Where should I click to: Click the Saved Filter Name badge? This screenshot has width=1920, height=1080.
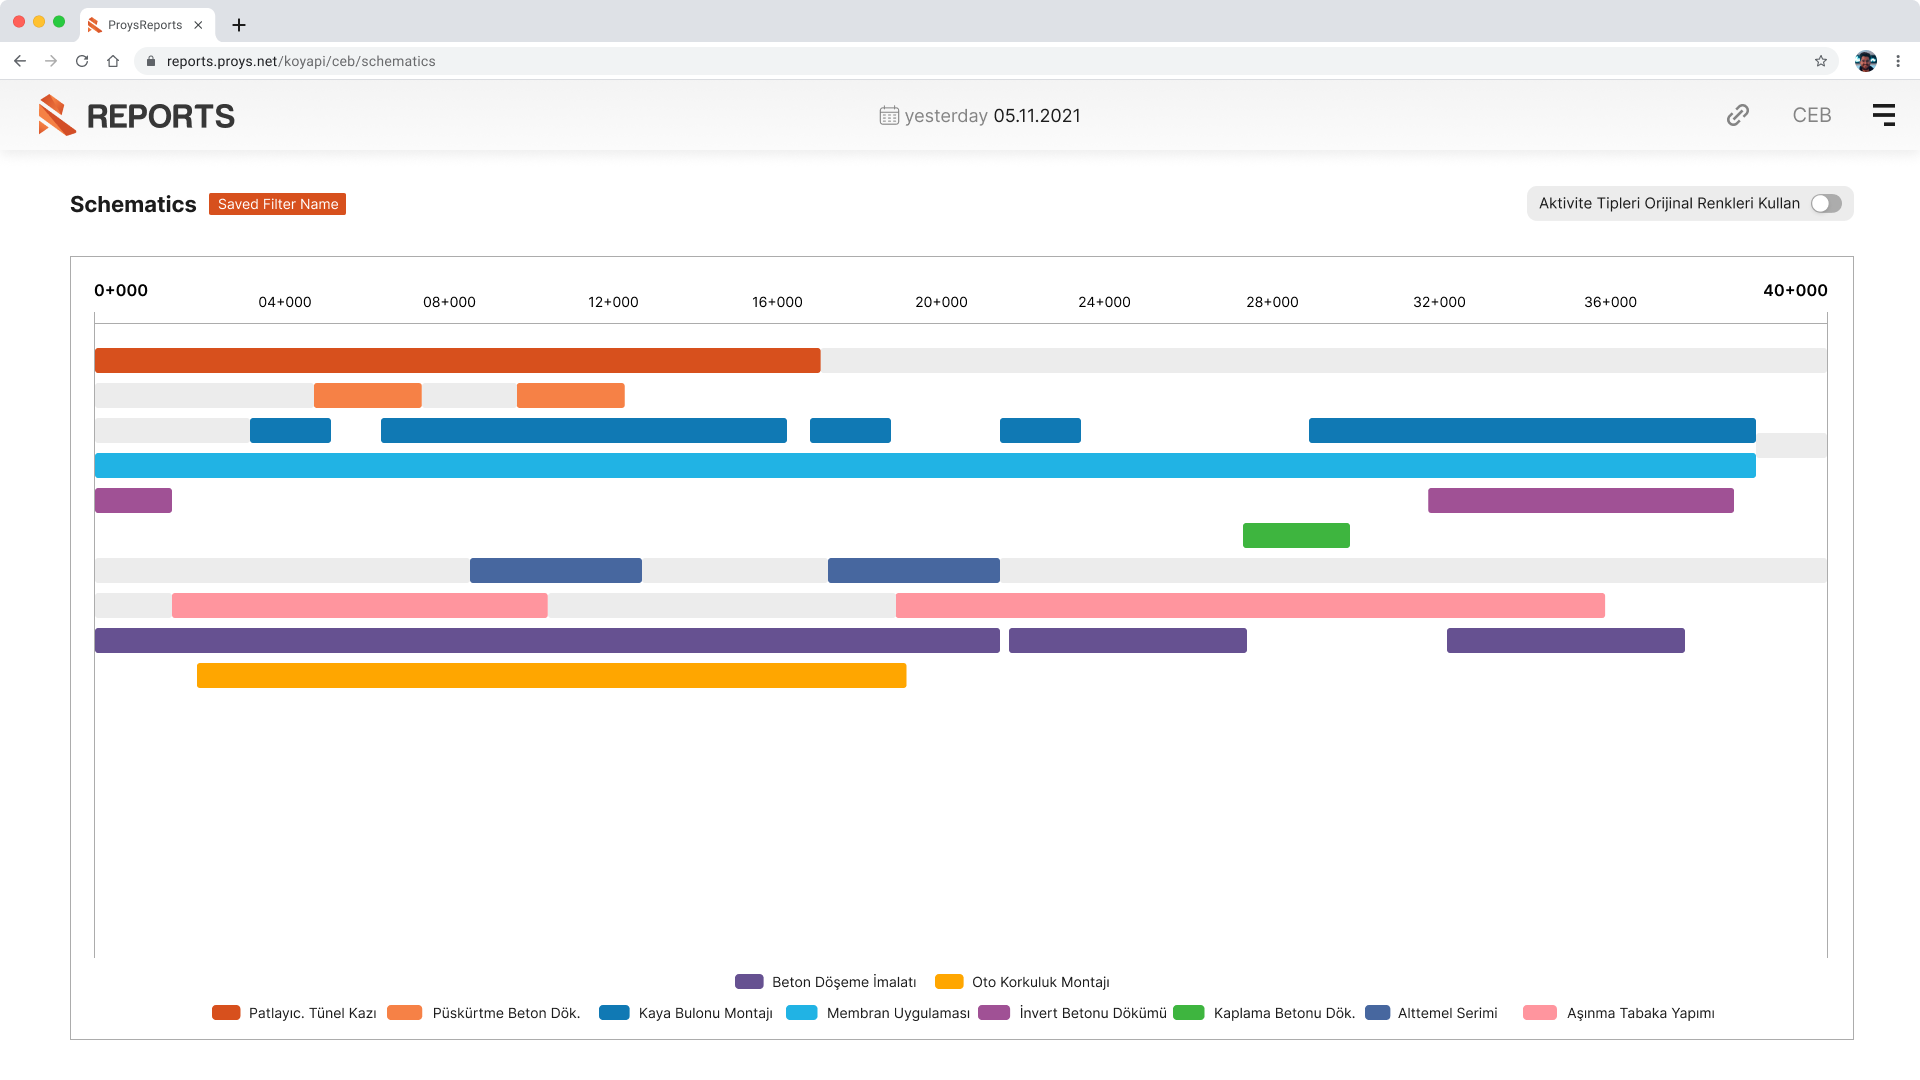pyautogui.click(x=277, y=204)
